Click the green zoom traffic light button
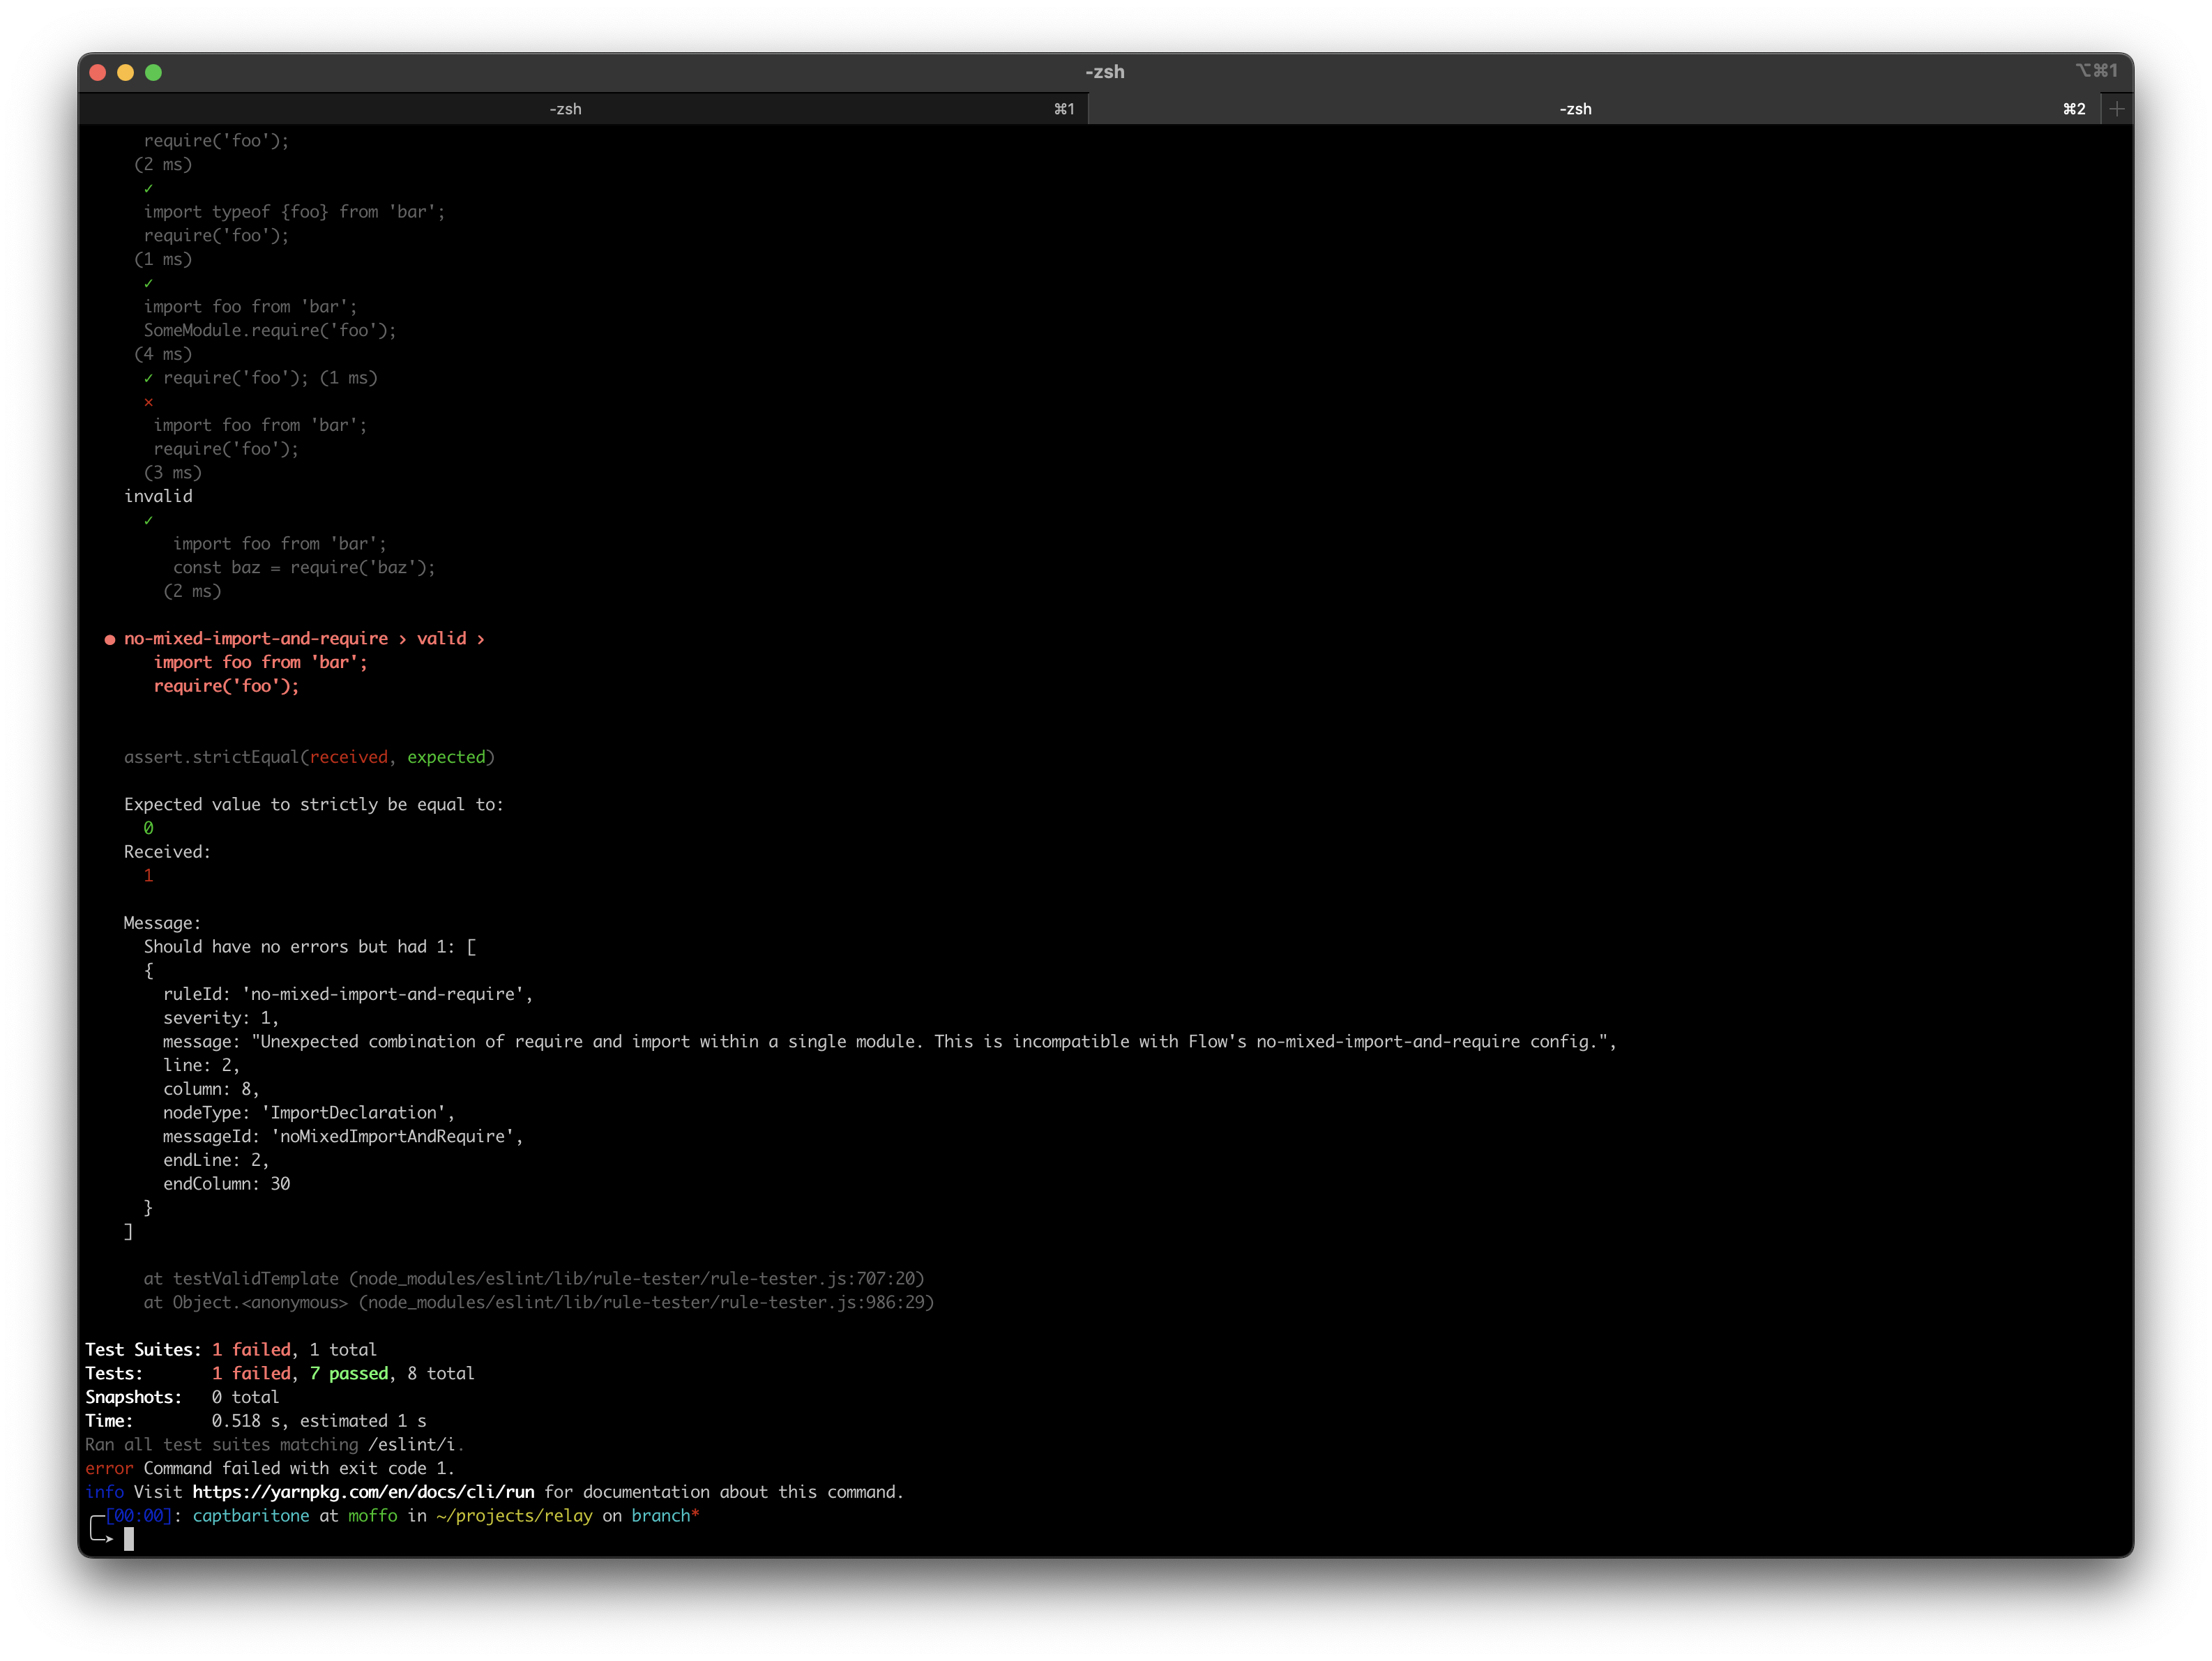The image size is (2212, 1661). pos(154,72)
